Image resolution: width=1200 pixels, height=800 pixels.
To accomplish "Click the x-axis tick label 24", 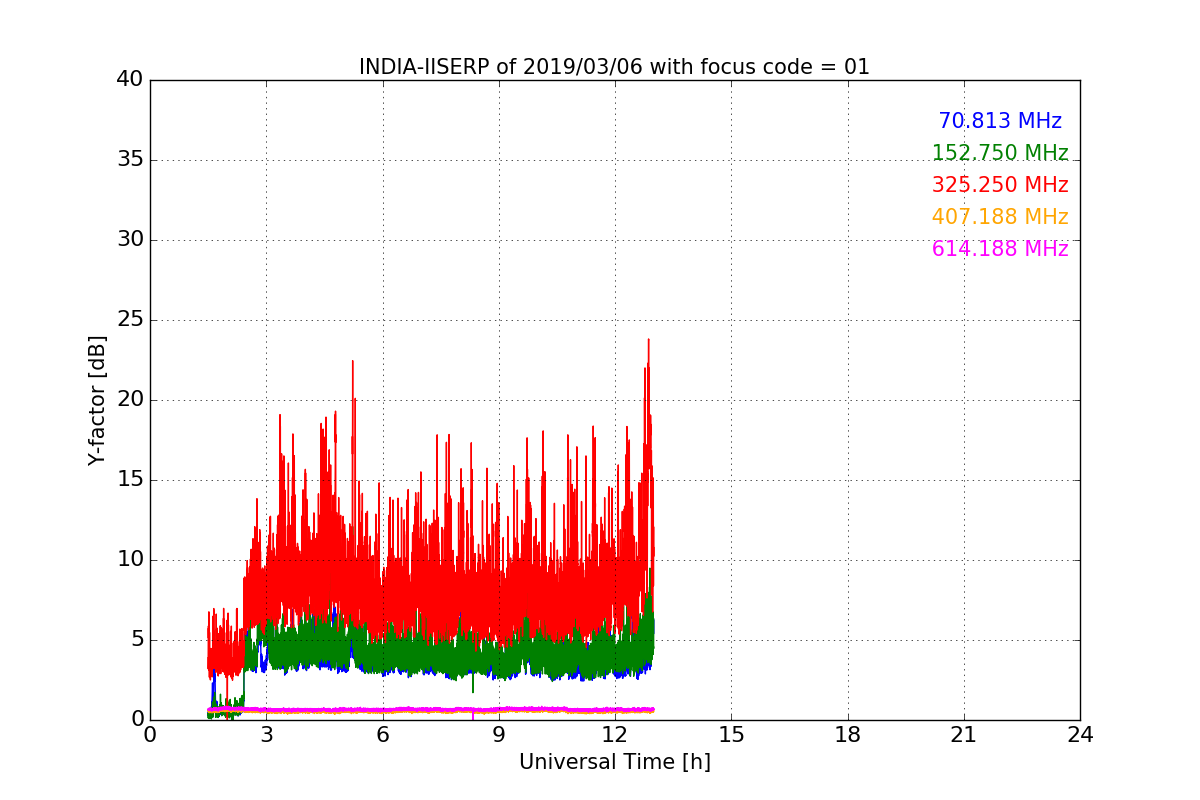I will [x=1080, y=735].
